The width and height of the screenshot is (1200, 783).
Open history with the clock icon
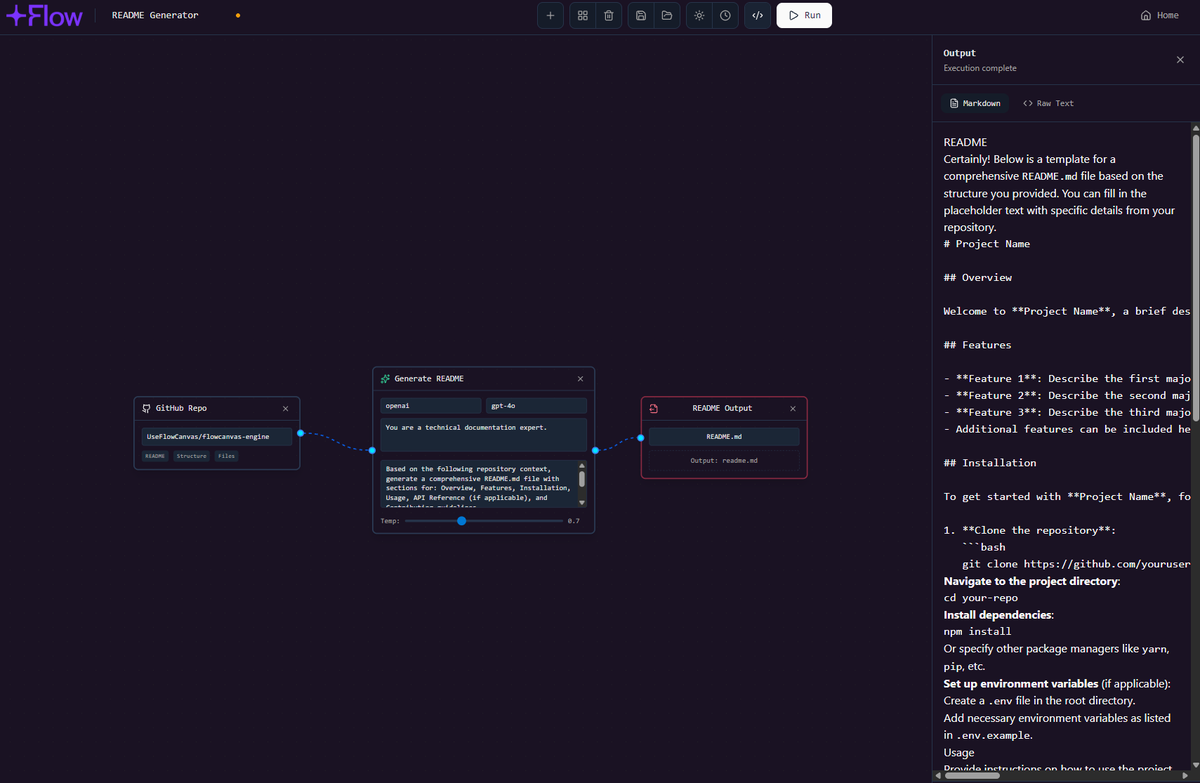(725, 15)
